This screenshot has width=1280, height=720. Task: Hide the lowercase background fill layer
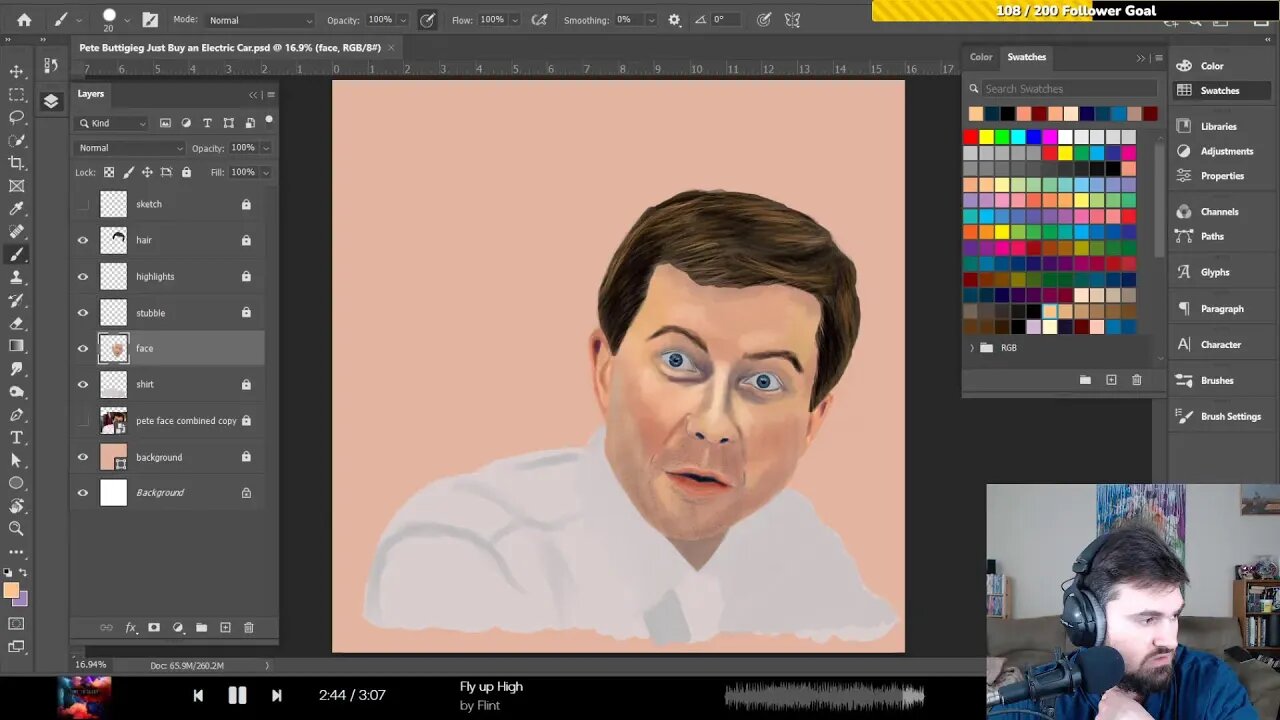click(83, 457)
